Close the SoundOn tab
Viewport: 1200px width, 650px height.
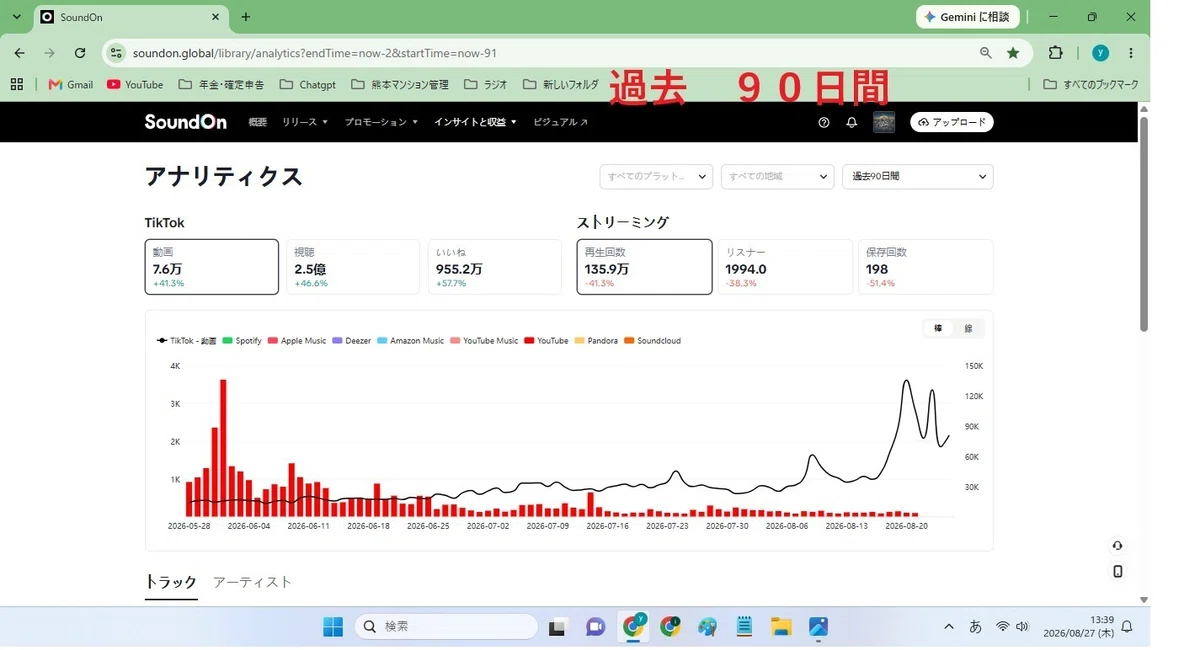pyautogui.click(x=216, y=17)
